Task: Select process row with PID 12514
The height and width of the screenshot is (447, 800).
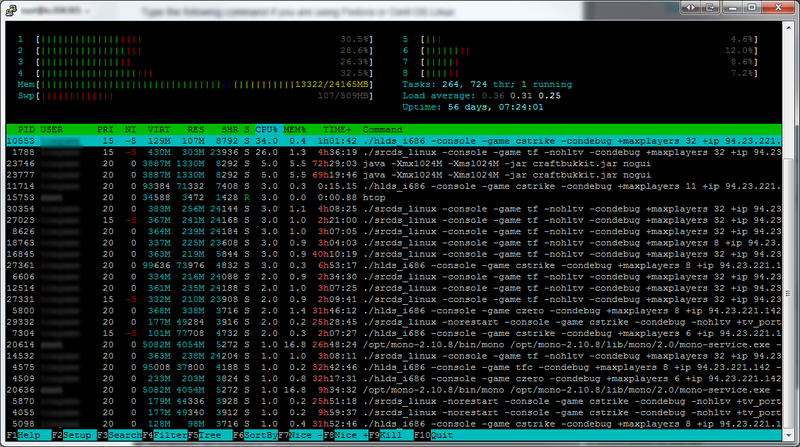Action: [394, 288]
